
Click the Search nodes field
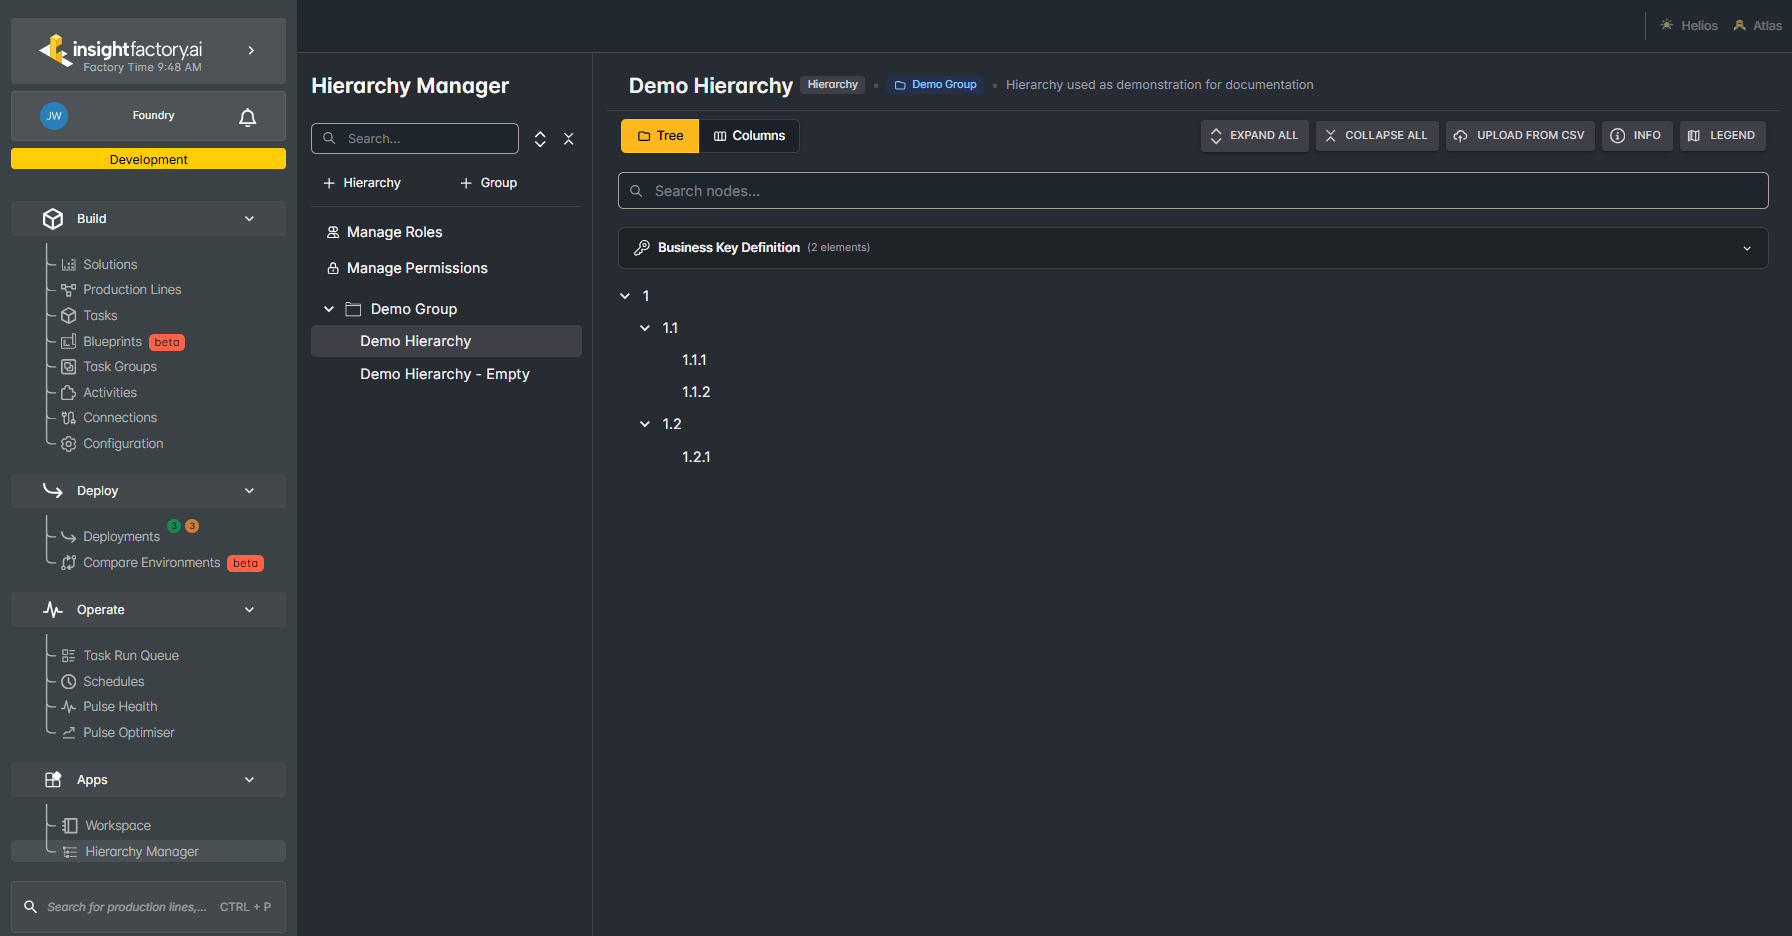tap(1193, 191)
